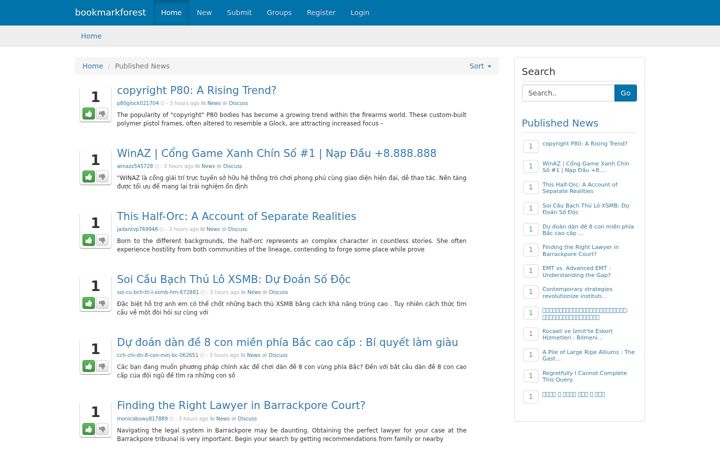Click vote count box beside sidebar 'EMT vs. Advanced EMT'

coord(530,271)
